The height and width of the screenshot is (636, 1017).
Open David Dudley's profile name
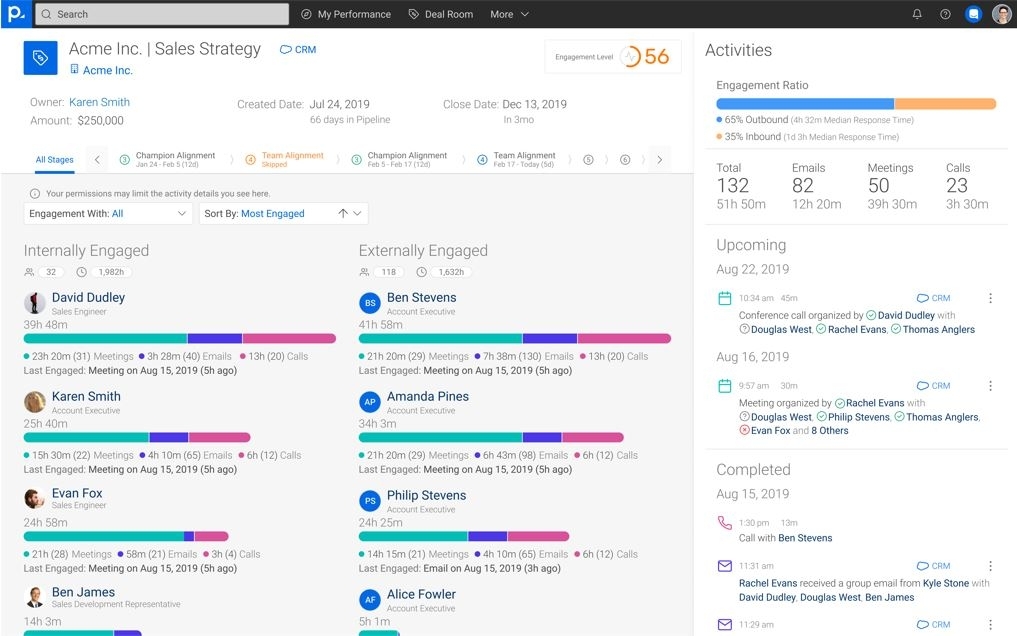(x=88, y=298)
